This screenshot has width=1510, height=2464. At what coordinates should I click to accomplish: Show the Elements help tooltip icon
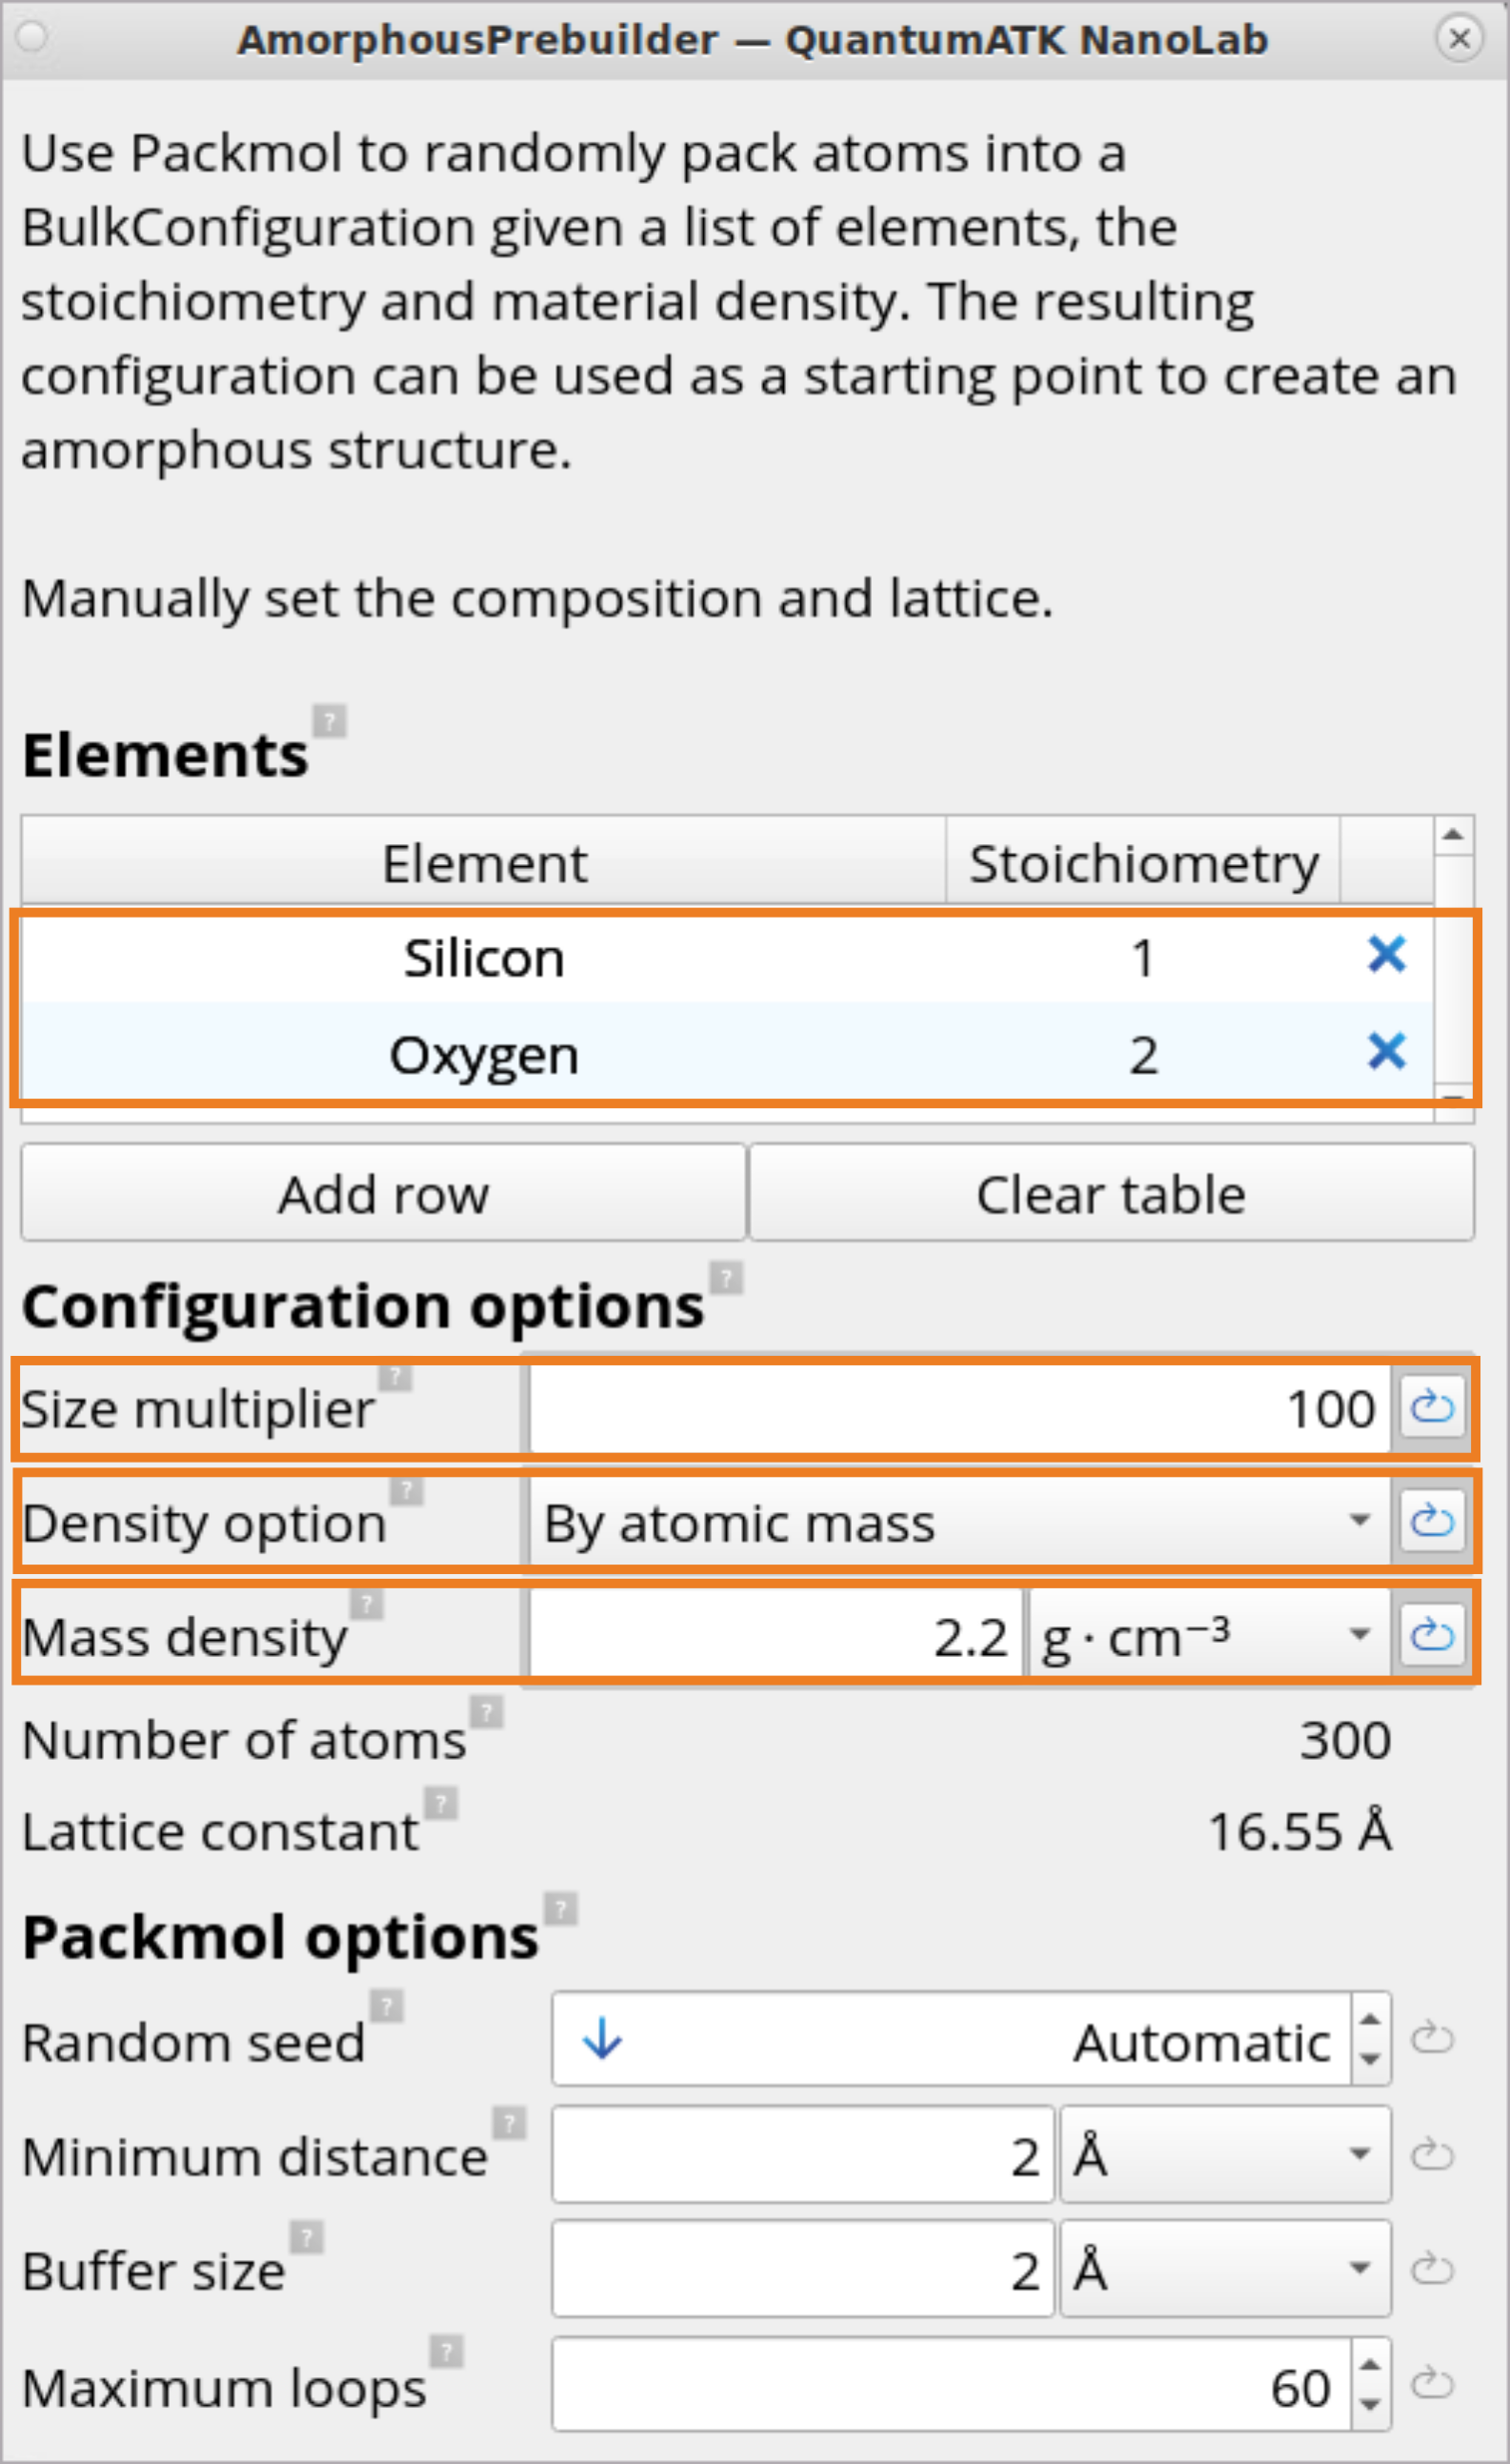coord(329,720)
